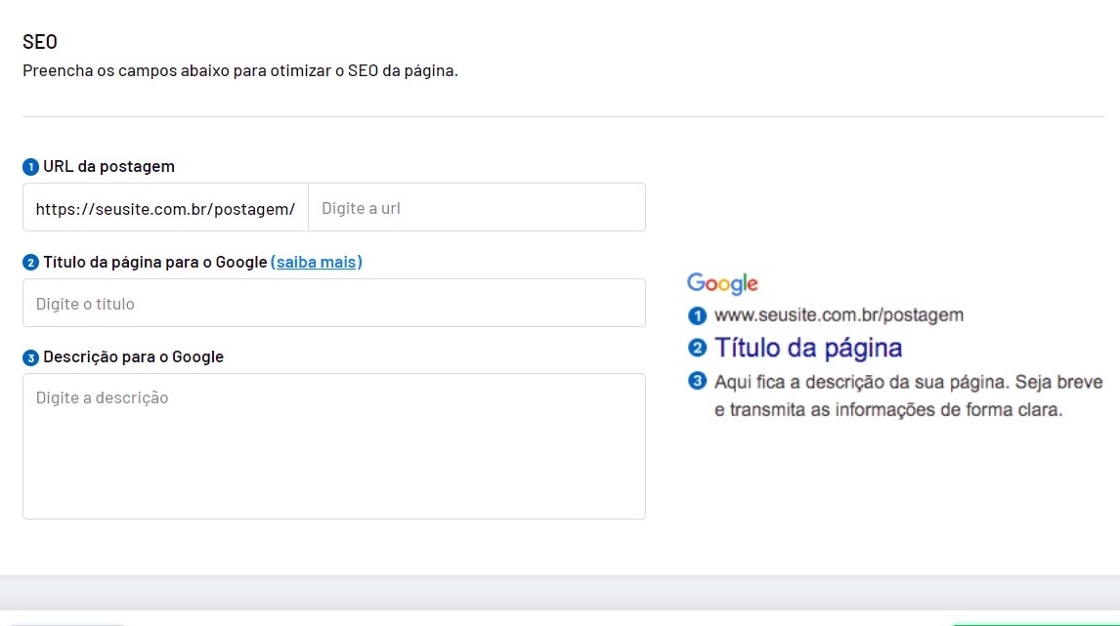Image resolution: width=1120 pixels, height=626 pixels.
Task: Click the SEO section heading
Action: (x=40, y=42)
